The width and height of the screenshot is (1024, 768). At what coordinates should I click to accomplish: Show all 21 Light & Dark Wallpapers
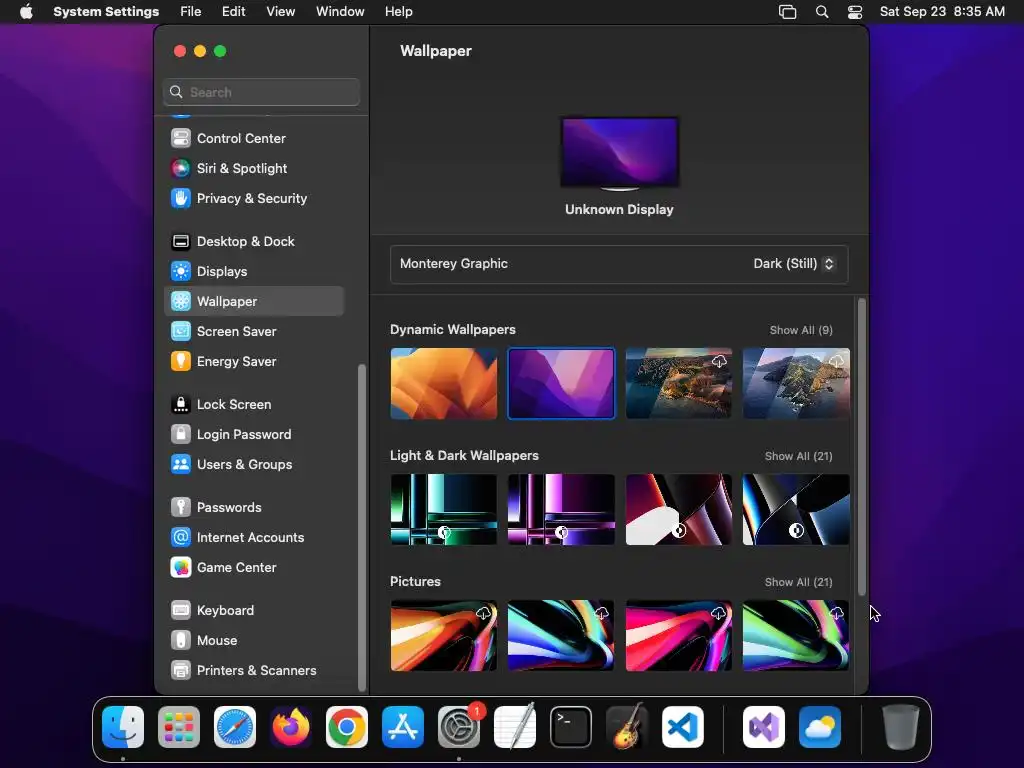(x=798, y=456)
